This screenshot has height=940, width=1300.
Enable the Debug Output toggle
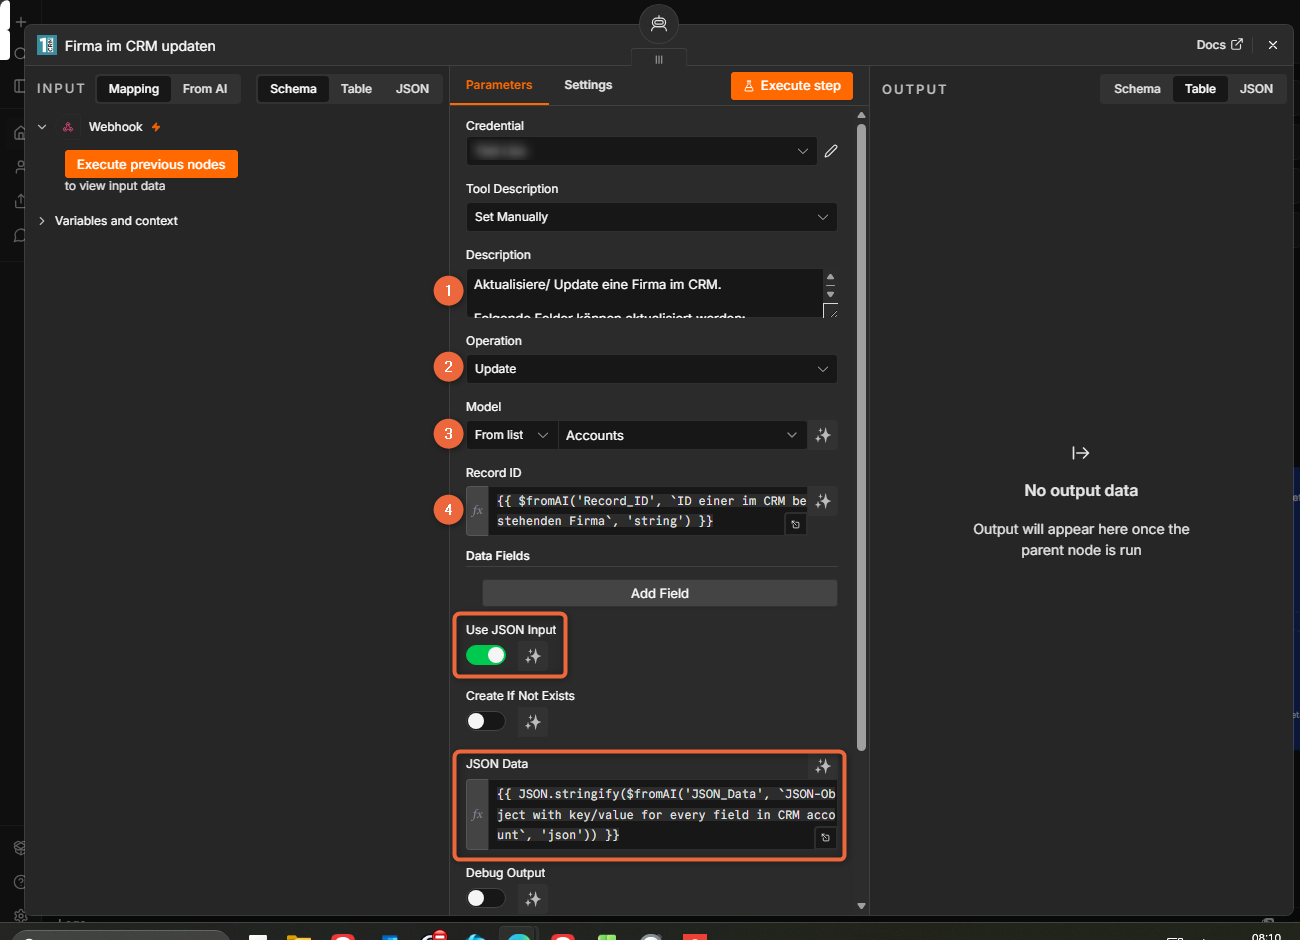click(486, 898)
